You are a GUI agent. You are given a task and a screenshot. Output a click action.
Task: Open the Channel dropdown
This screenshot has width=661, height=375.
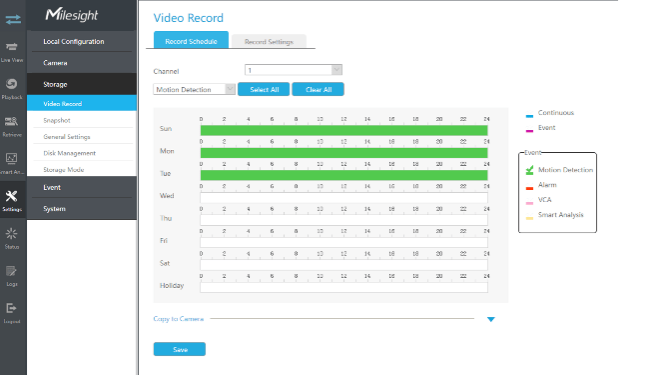293,70
